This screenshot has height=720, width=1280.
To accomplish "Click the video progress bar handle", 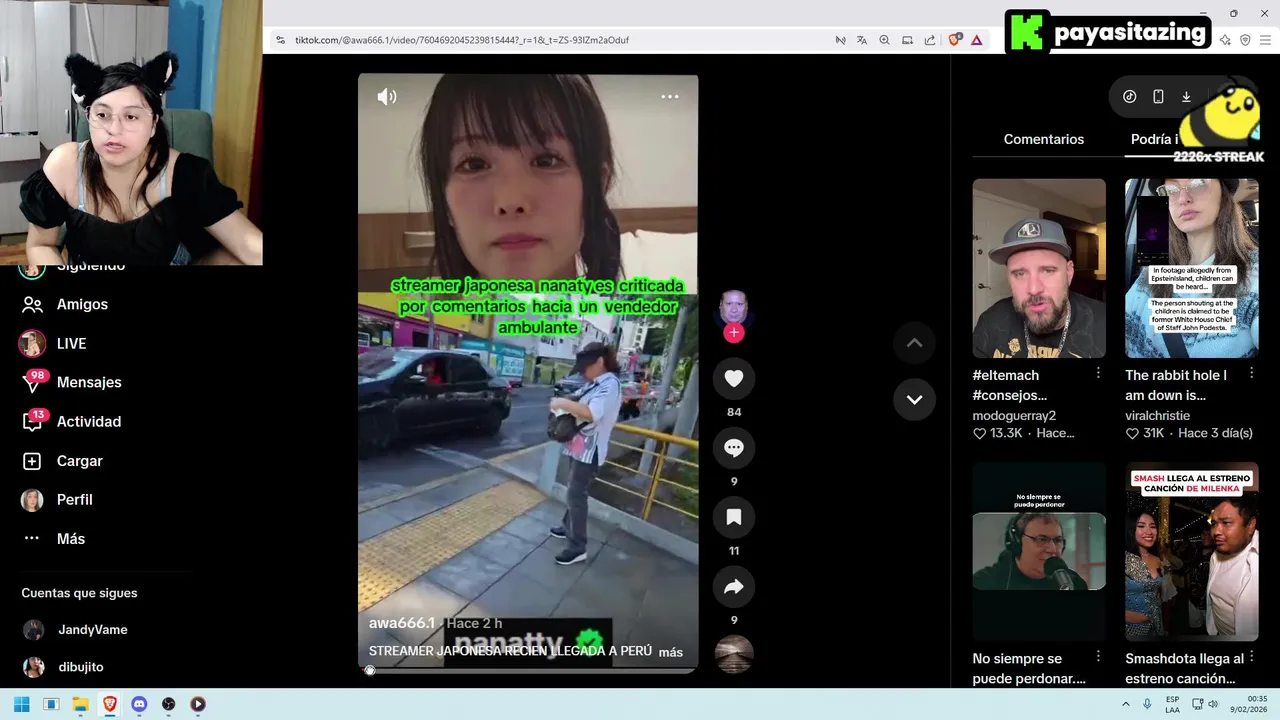I will (370, 670).
